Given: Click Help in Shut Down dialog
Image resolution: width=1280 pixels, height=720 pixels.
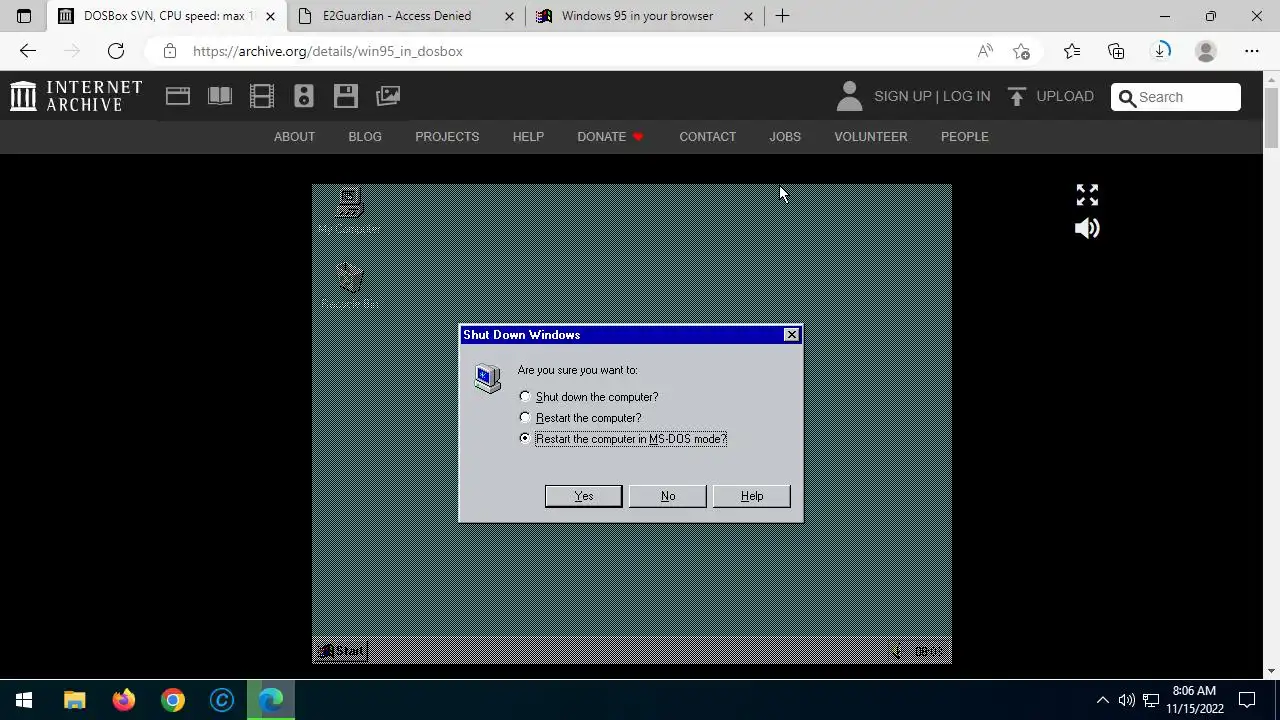Looking at the screenshot, I should (751, 496).
